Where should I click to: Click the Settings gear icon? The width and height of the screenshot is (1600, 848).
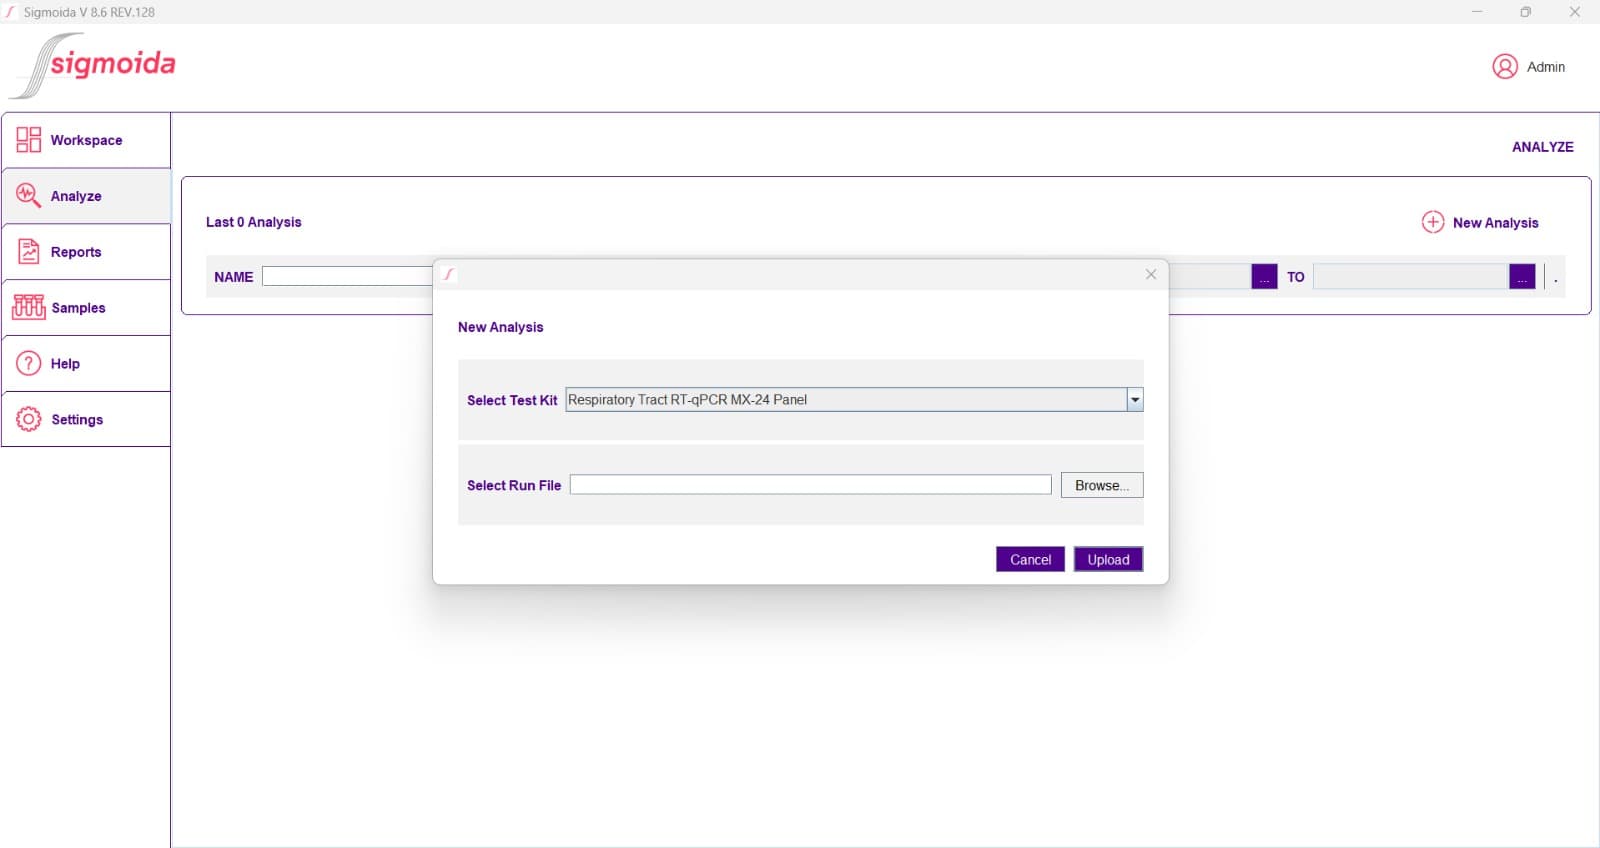click(x=29, y=419)
